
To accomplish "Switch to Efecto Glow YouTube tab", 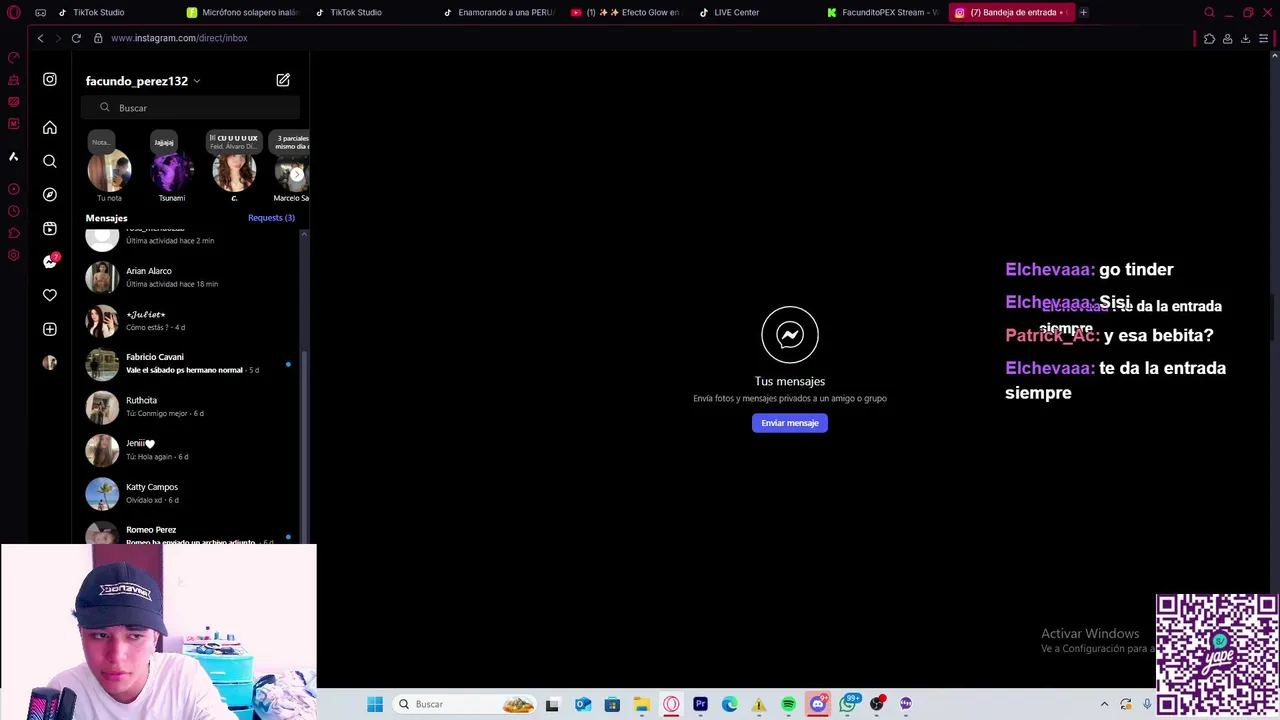I will [x=626, y=12].
